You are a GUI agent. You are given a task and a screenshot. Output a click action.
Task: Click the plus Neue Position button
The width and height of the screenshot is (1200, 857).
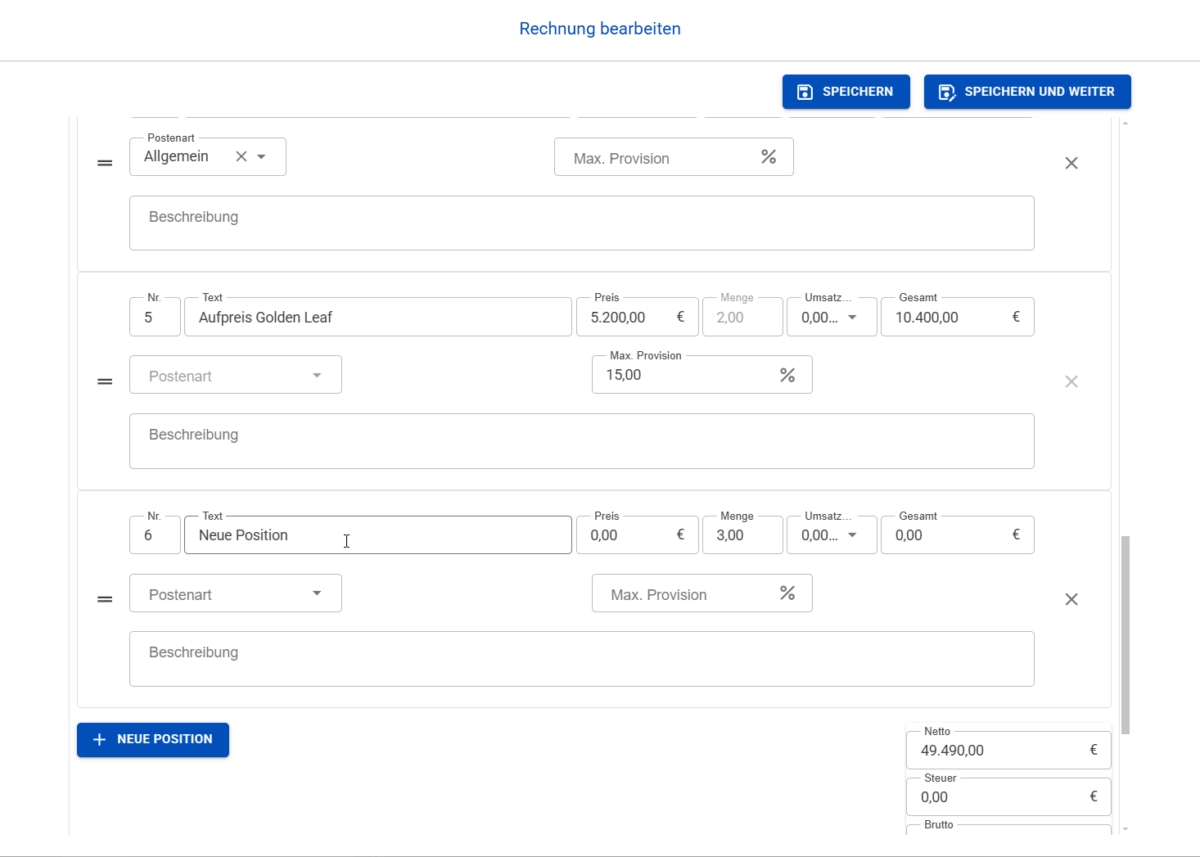point(153,740)
